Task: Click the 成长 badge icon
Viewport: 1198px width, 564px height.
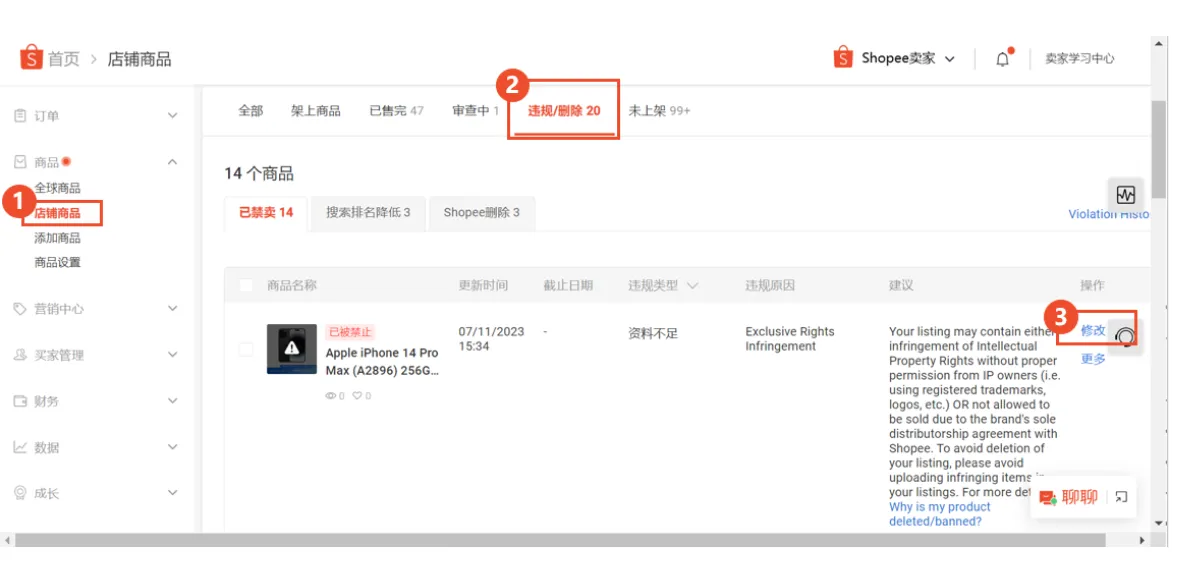Action: click(x=21, y=493)
